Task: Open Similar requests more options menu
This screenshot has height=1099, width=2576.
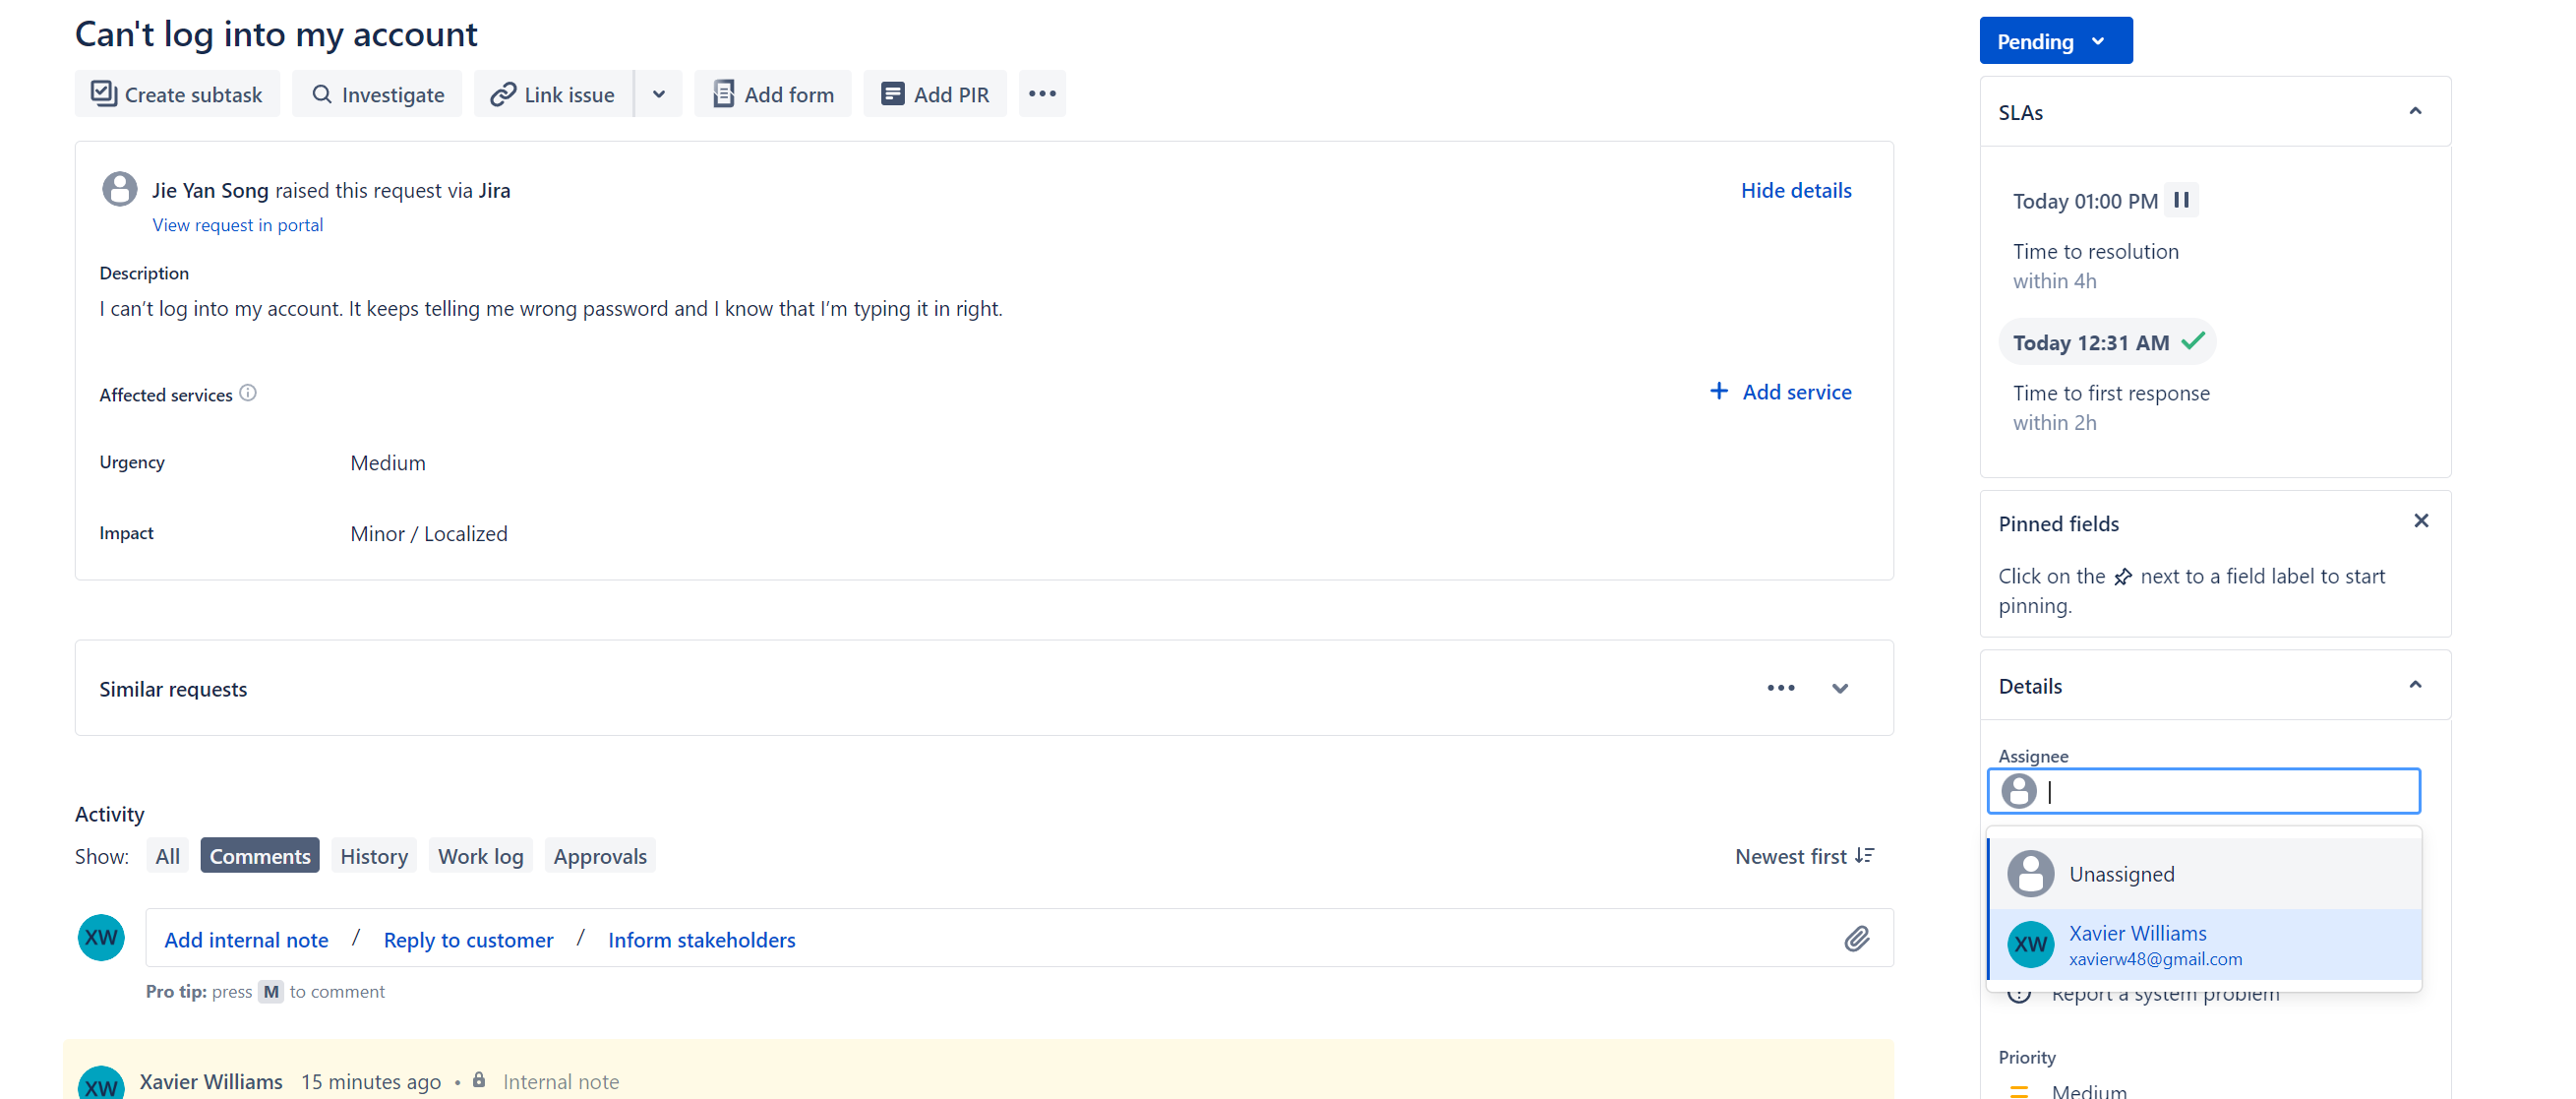Action: (1781, 688)
